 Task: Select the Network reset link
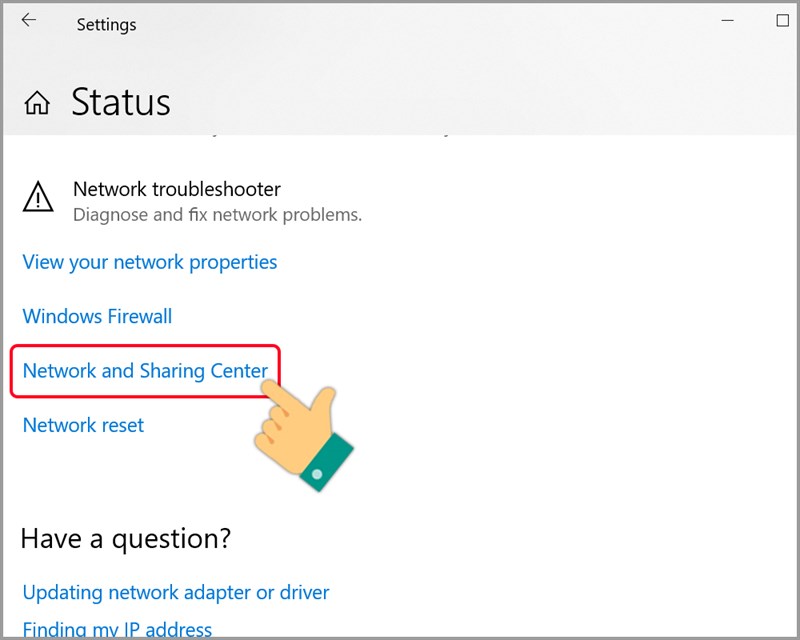(83, 425)
